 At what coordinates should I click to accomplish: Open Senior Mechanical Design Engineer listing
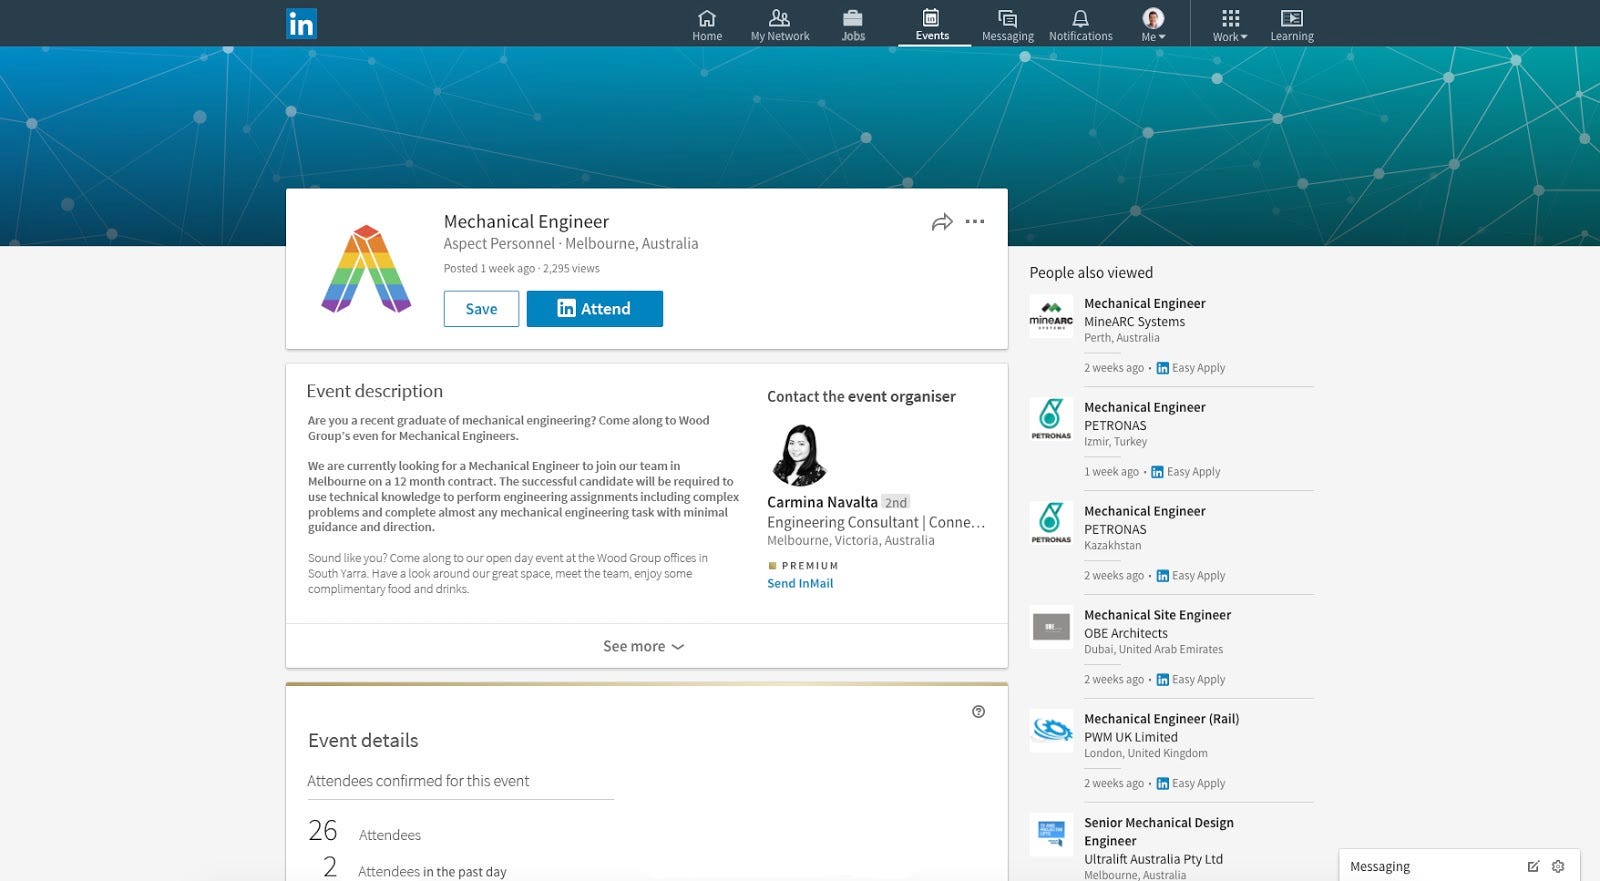(1159, 832)
